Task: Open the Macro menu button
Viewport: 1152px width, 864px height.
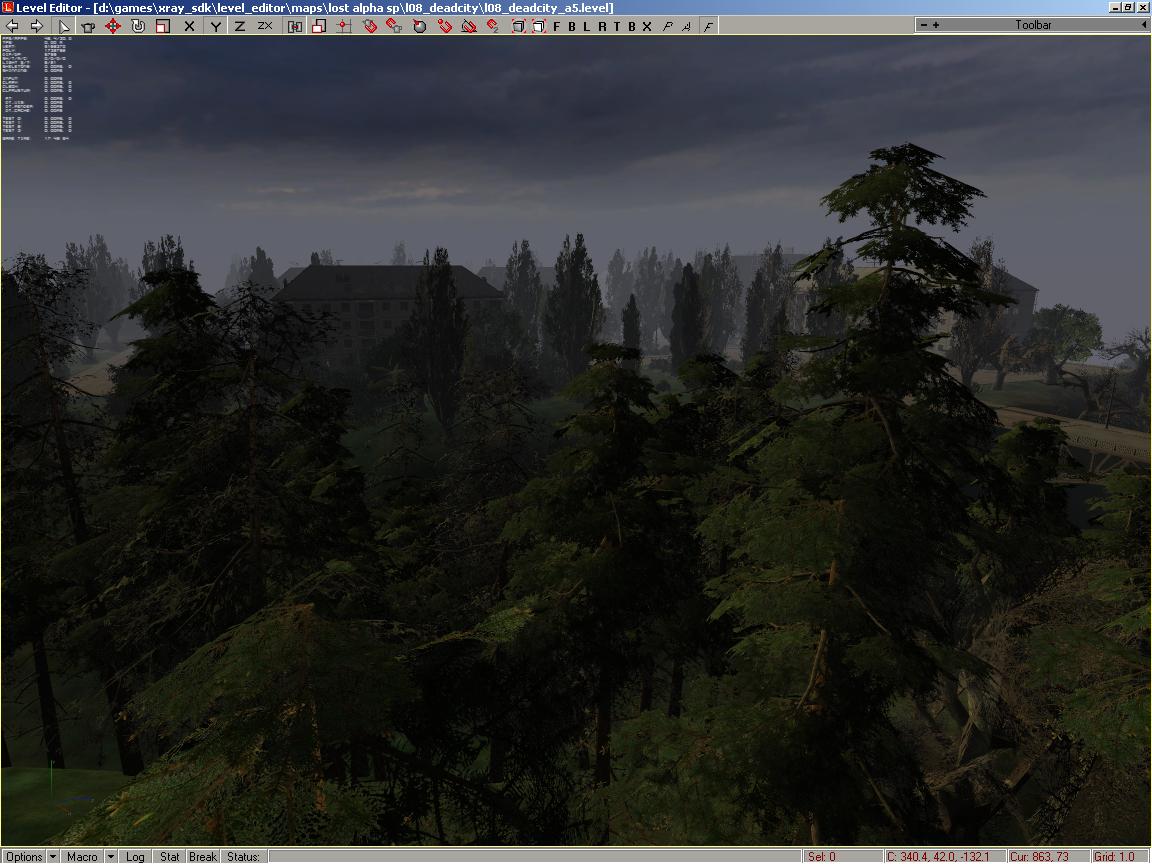Action: pos(82,857)
